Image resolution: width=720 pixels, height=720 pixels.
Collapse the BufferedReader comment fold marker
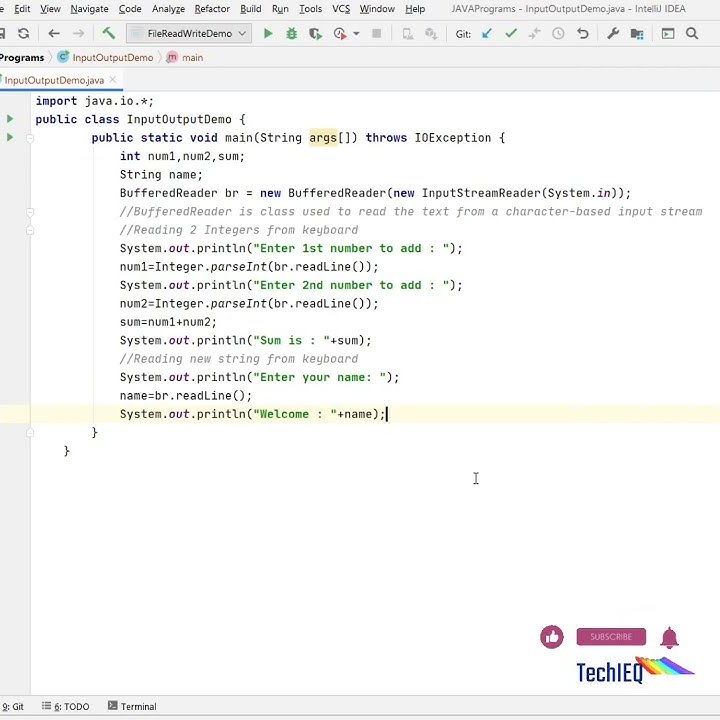30,212
